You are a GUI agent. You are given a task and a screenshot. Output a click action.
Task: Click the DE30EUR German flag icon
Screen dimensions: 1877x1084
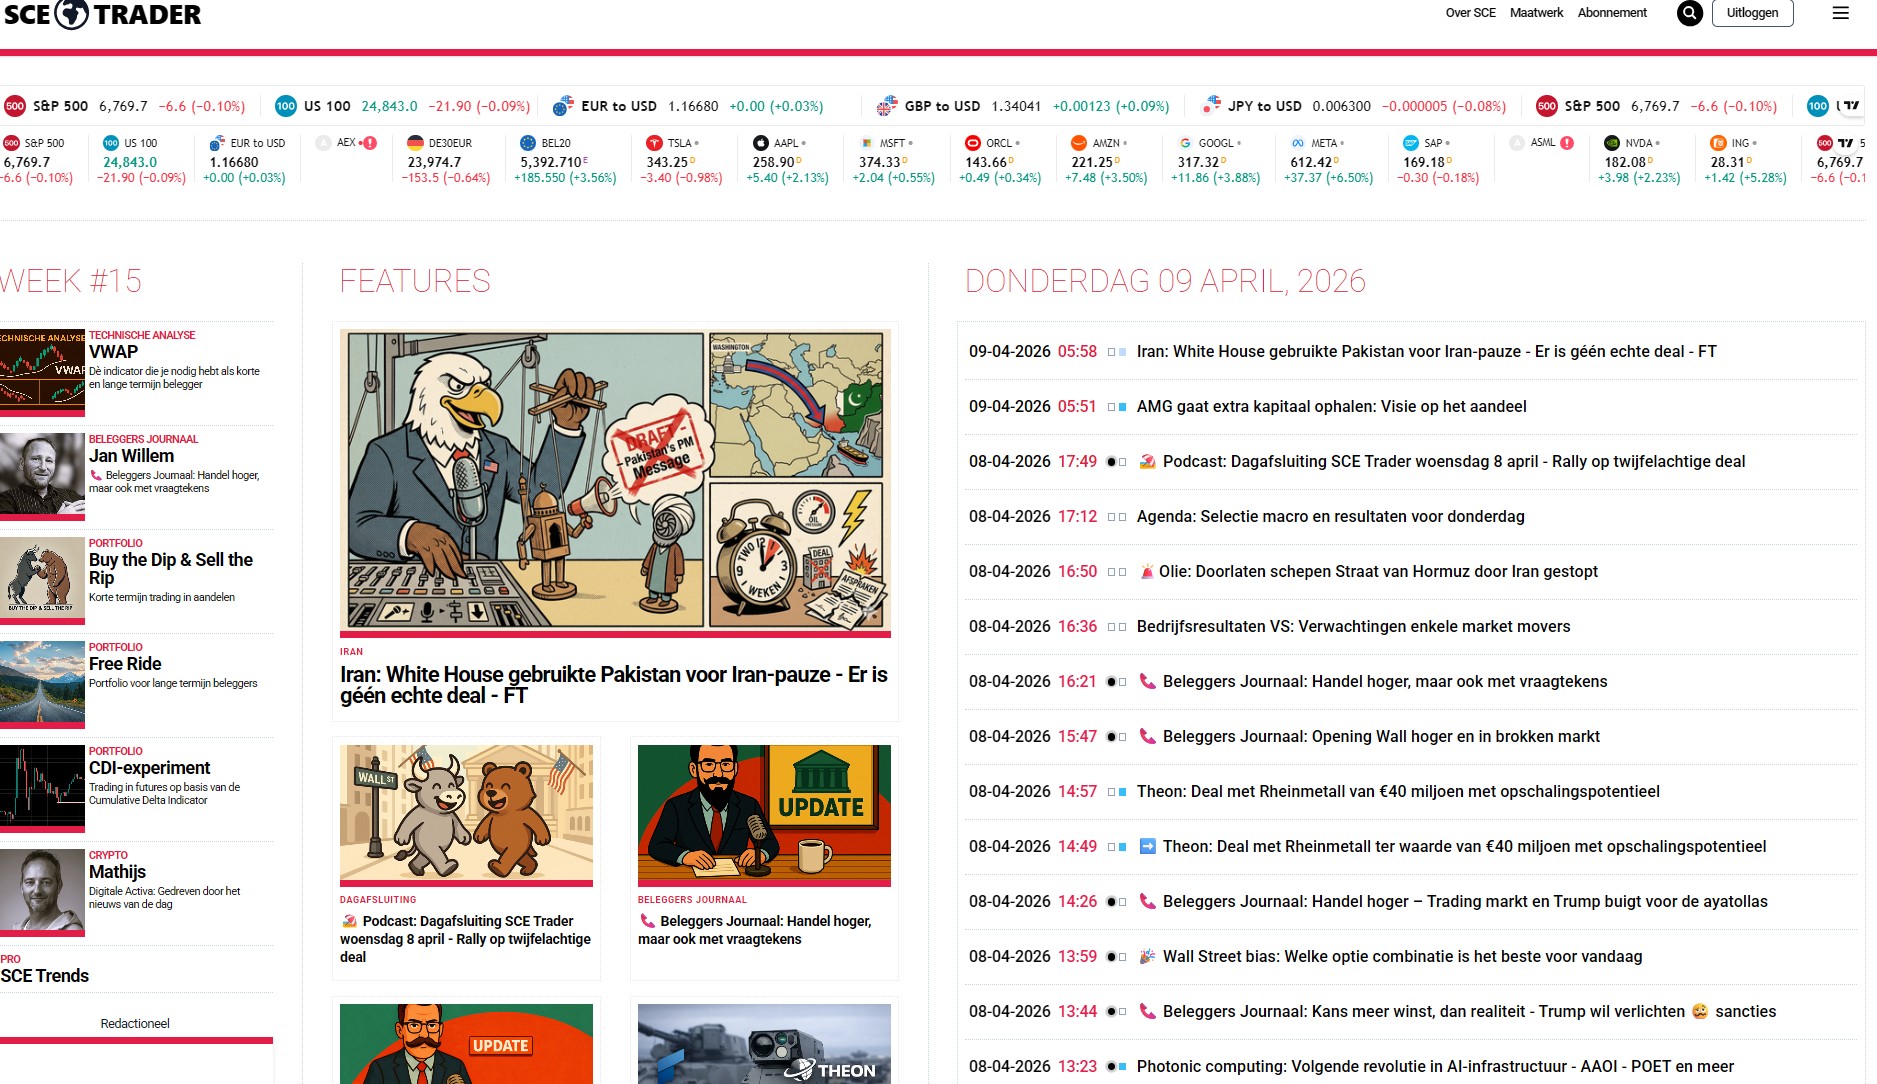point(415,143)
